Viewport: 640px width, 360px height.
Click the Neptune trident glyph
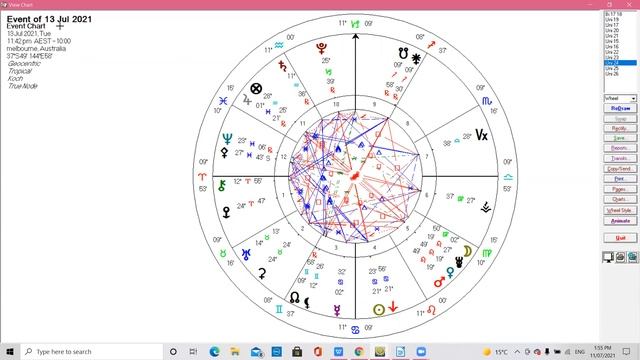coord(227,139)
